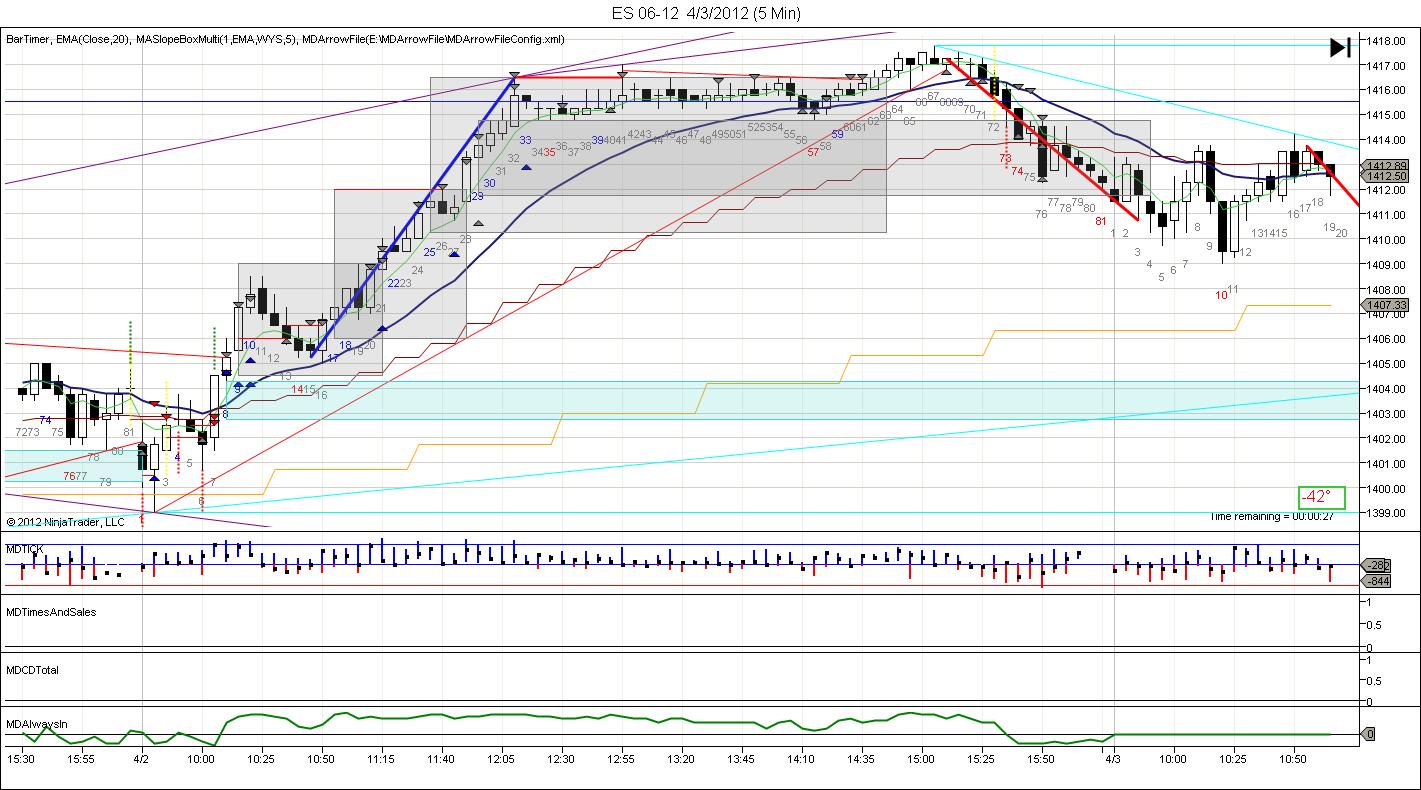The height and width of the screenshot is (790, 1421).
Task: Click the 13:20 time axis label
Action: [681, 760]
